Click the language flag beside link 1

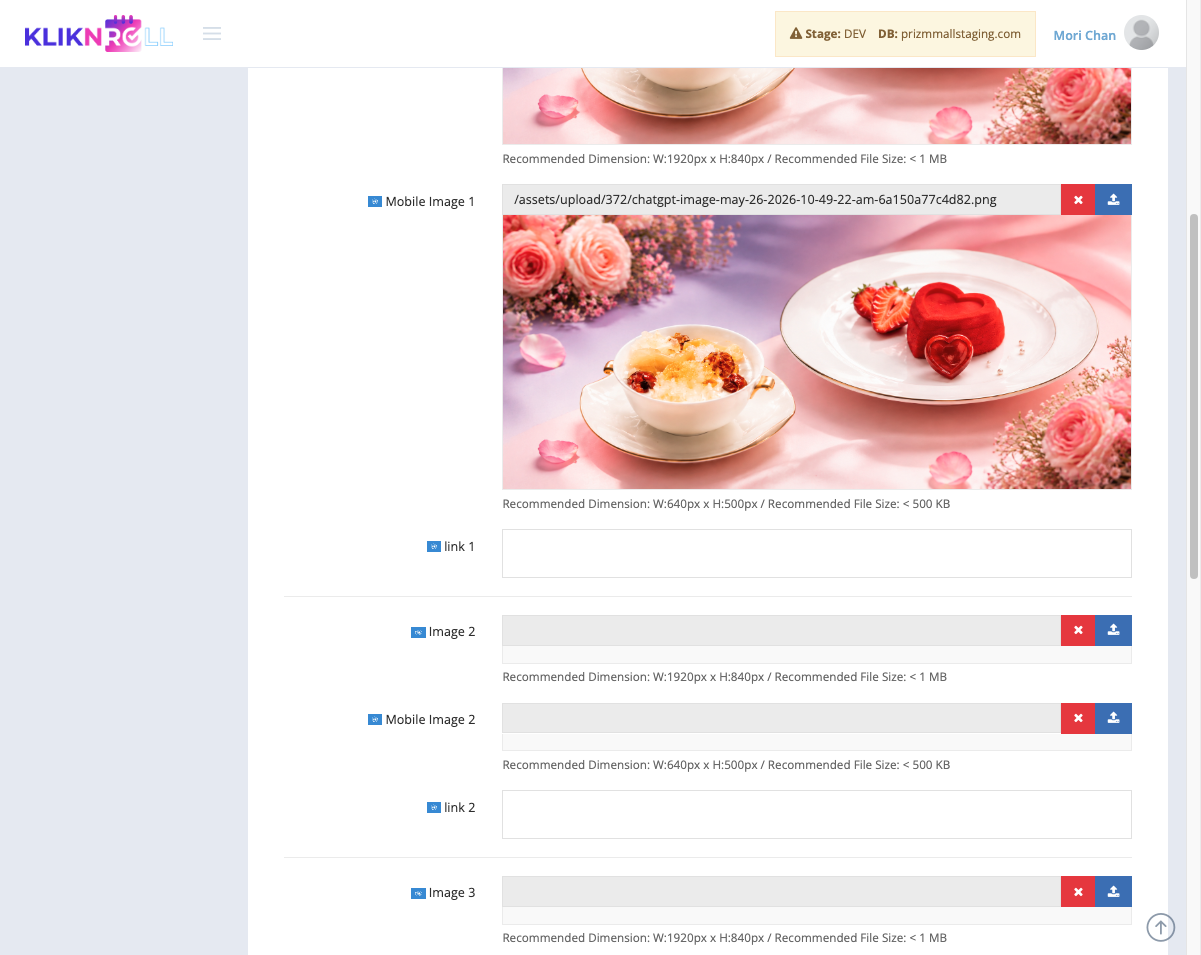coord(434,547)
